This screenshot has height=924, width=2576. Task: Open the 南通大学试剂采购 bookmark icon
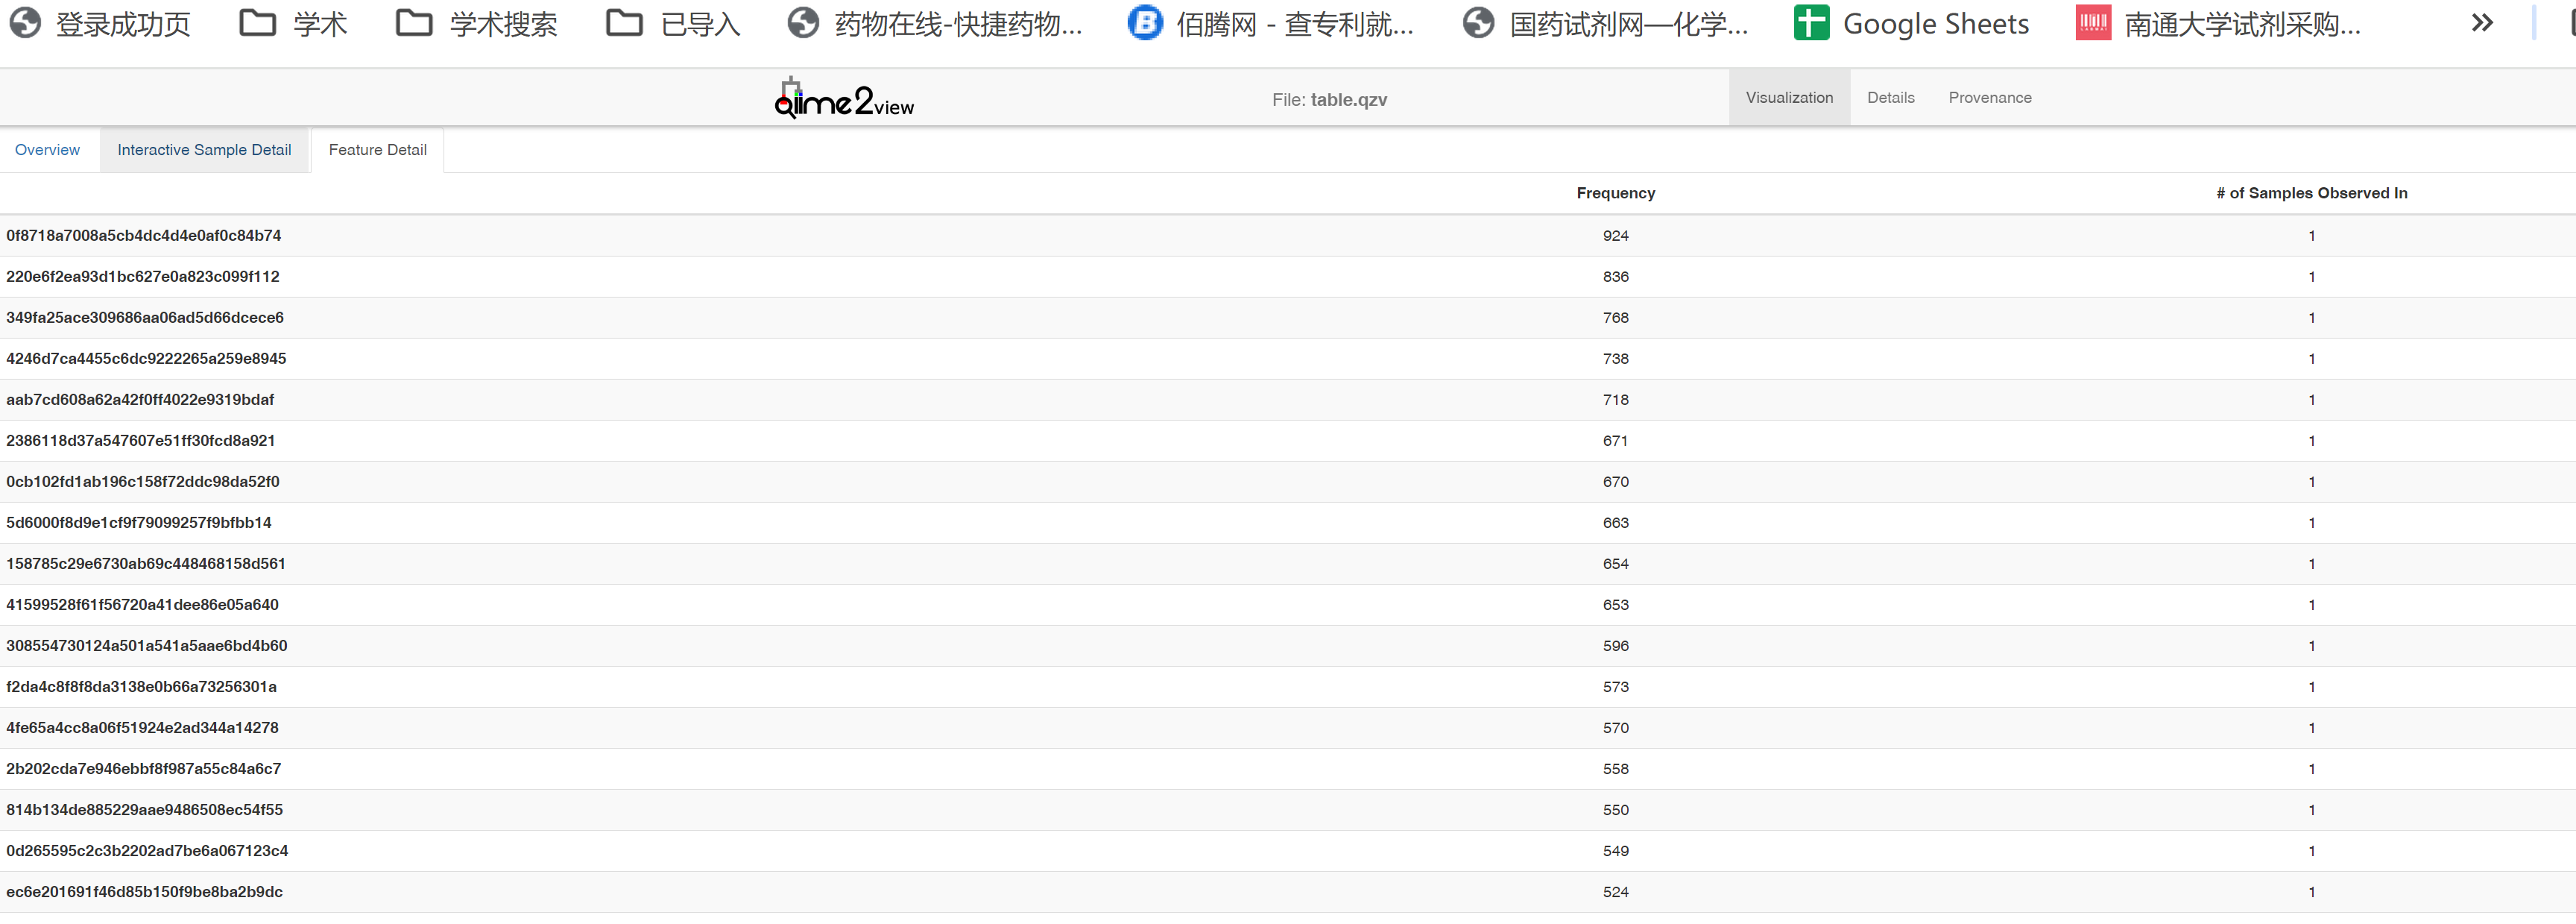tap(2092, 23)
